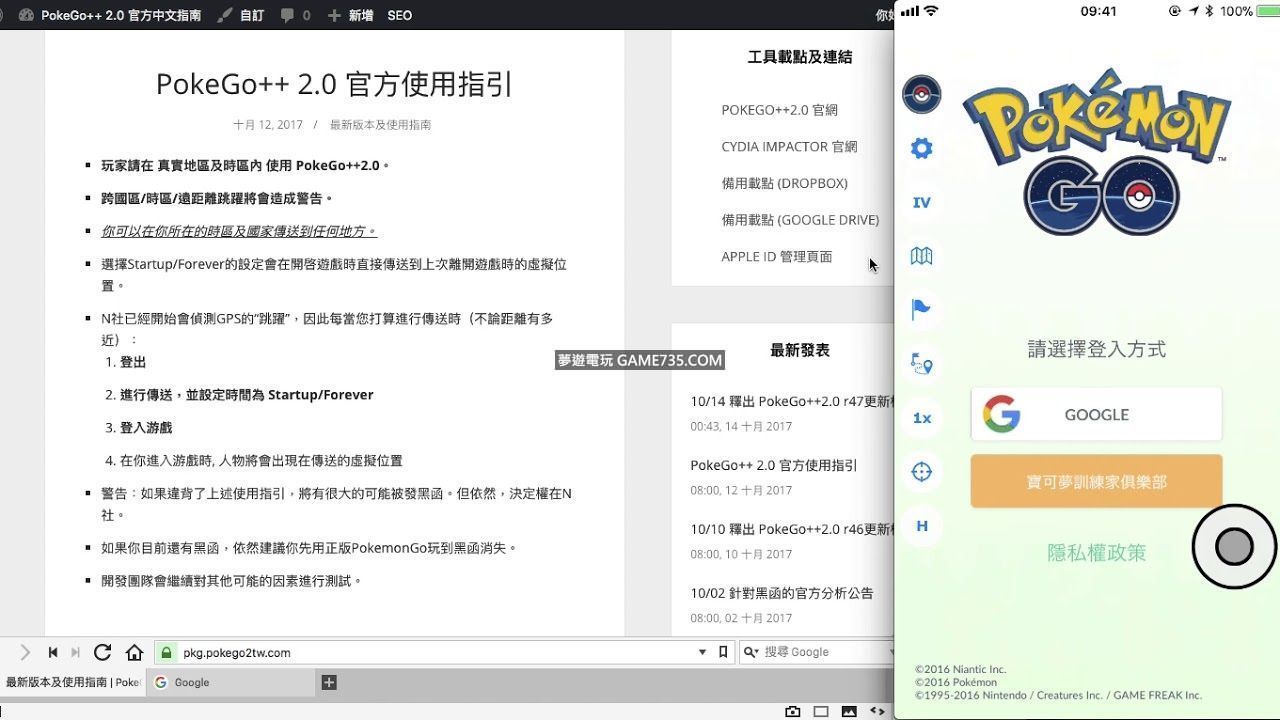Tap the IV checker icon
This screenshot has height=720, width=1280.
pos(921,203)
